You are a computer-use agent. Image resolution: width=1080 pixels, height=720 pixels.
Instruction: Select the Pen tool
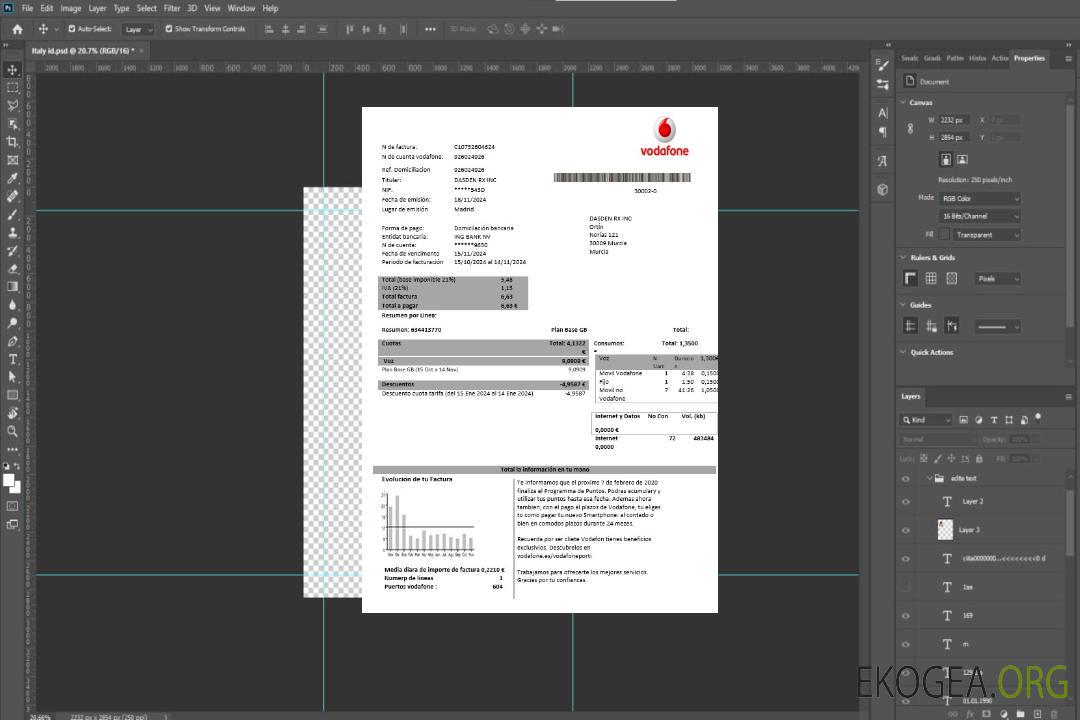point(12,341)
